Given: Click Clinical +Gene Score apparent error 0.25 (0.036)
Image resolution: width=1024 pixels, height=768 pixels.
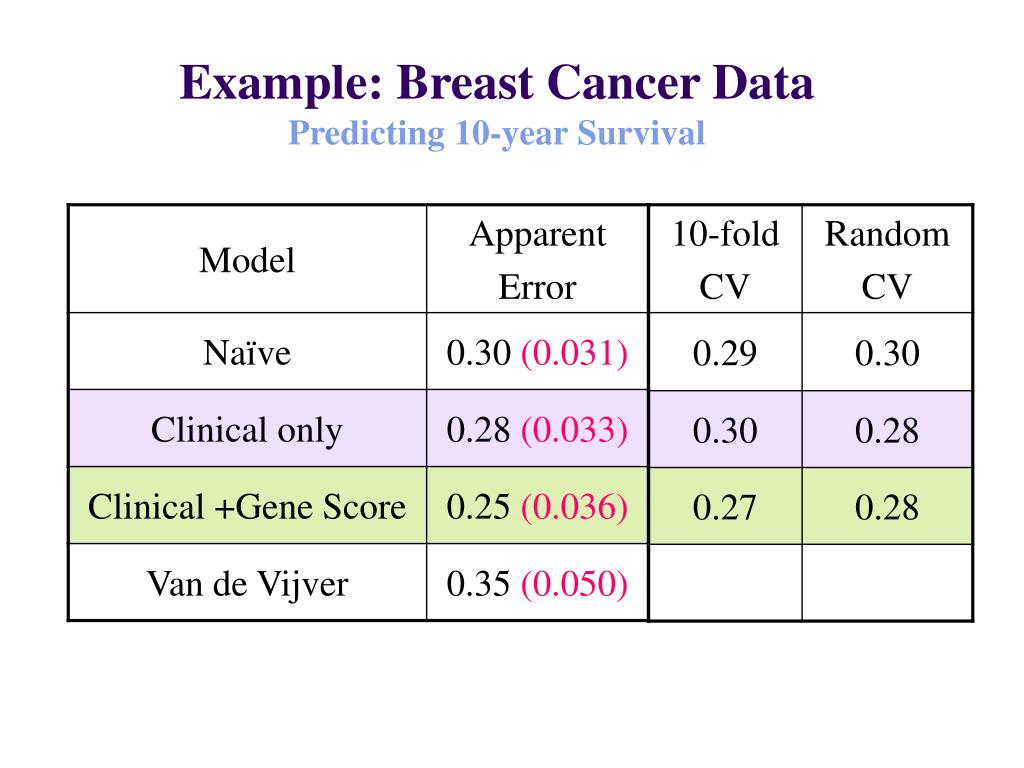Looking at the screenshot, I should (x=537, y=506).
